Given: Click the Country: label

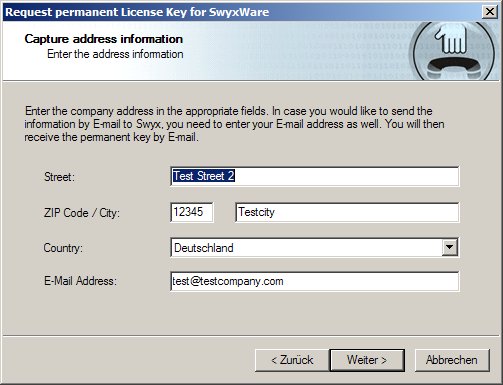Looking at the screenshot, I should (x=63, y=248).
